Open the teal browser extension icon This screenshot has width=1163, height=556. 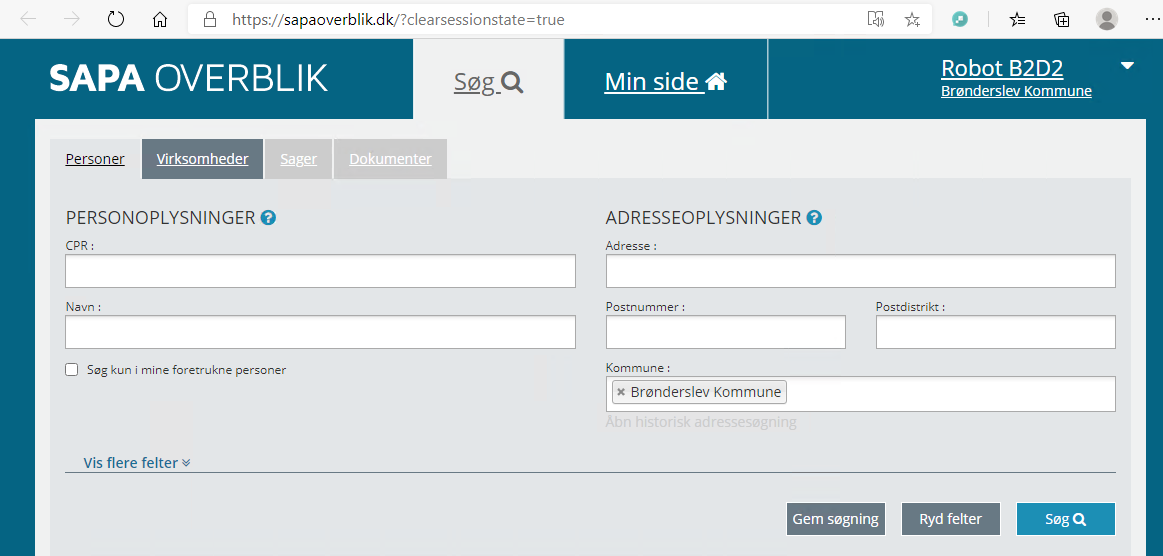(x=960, y=19)
